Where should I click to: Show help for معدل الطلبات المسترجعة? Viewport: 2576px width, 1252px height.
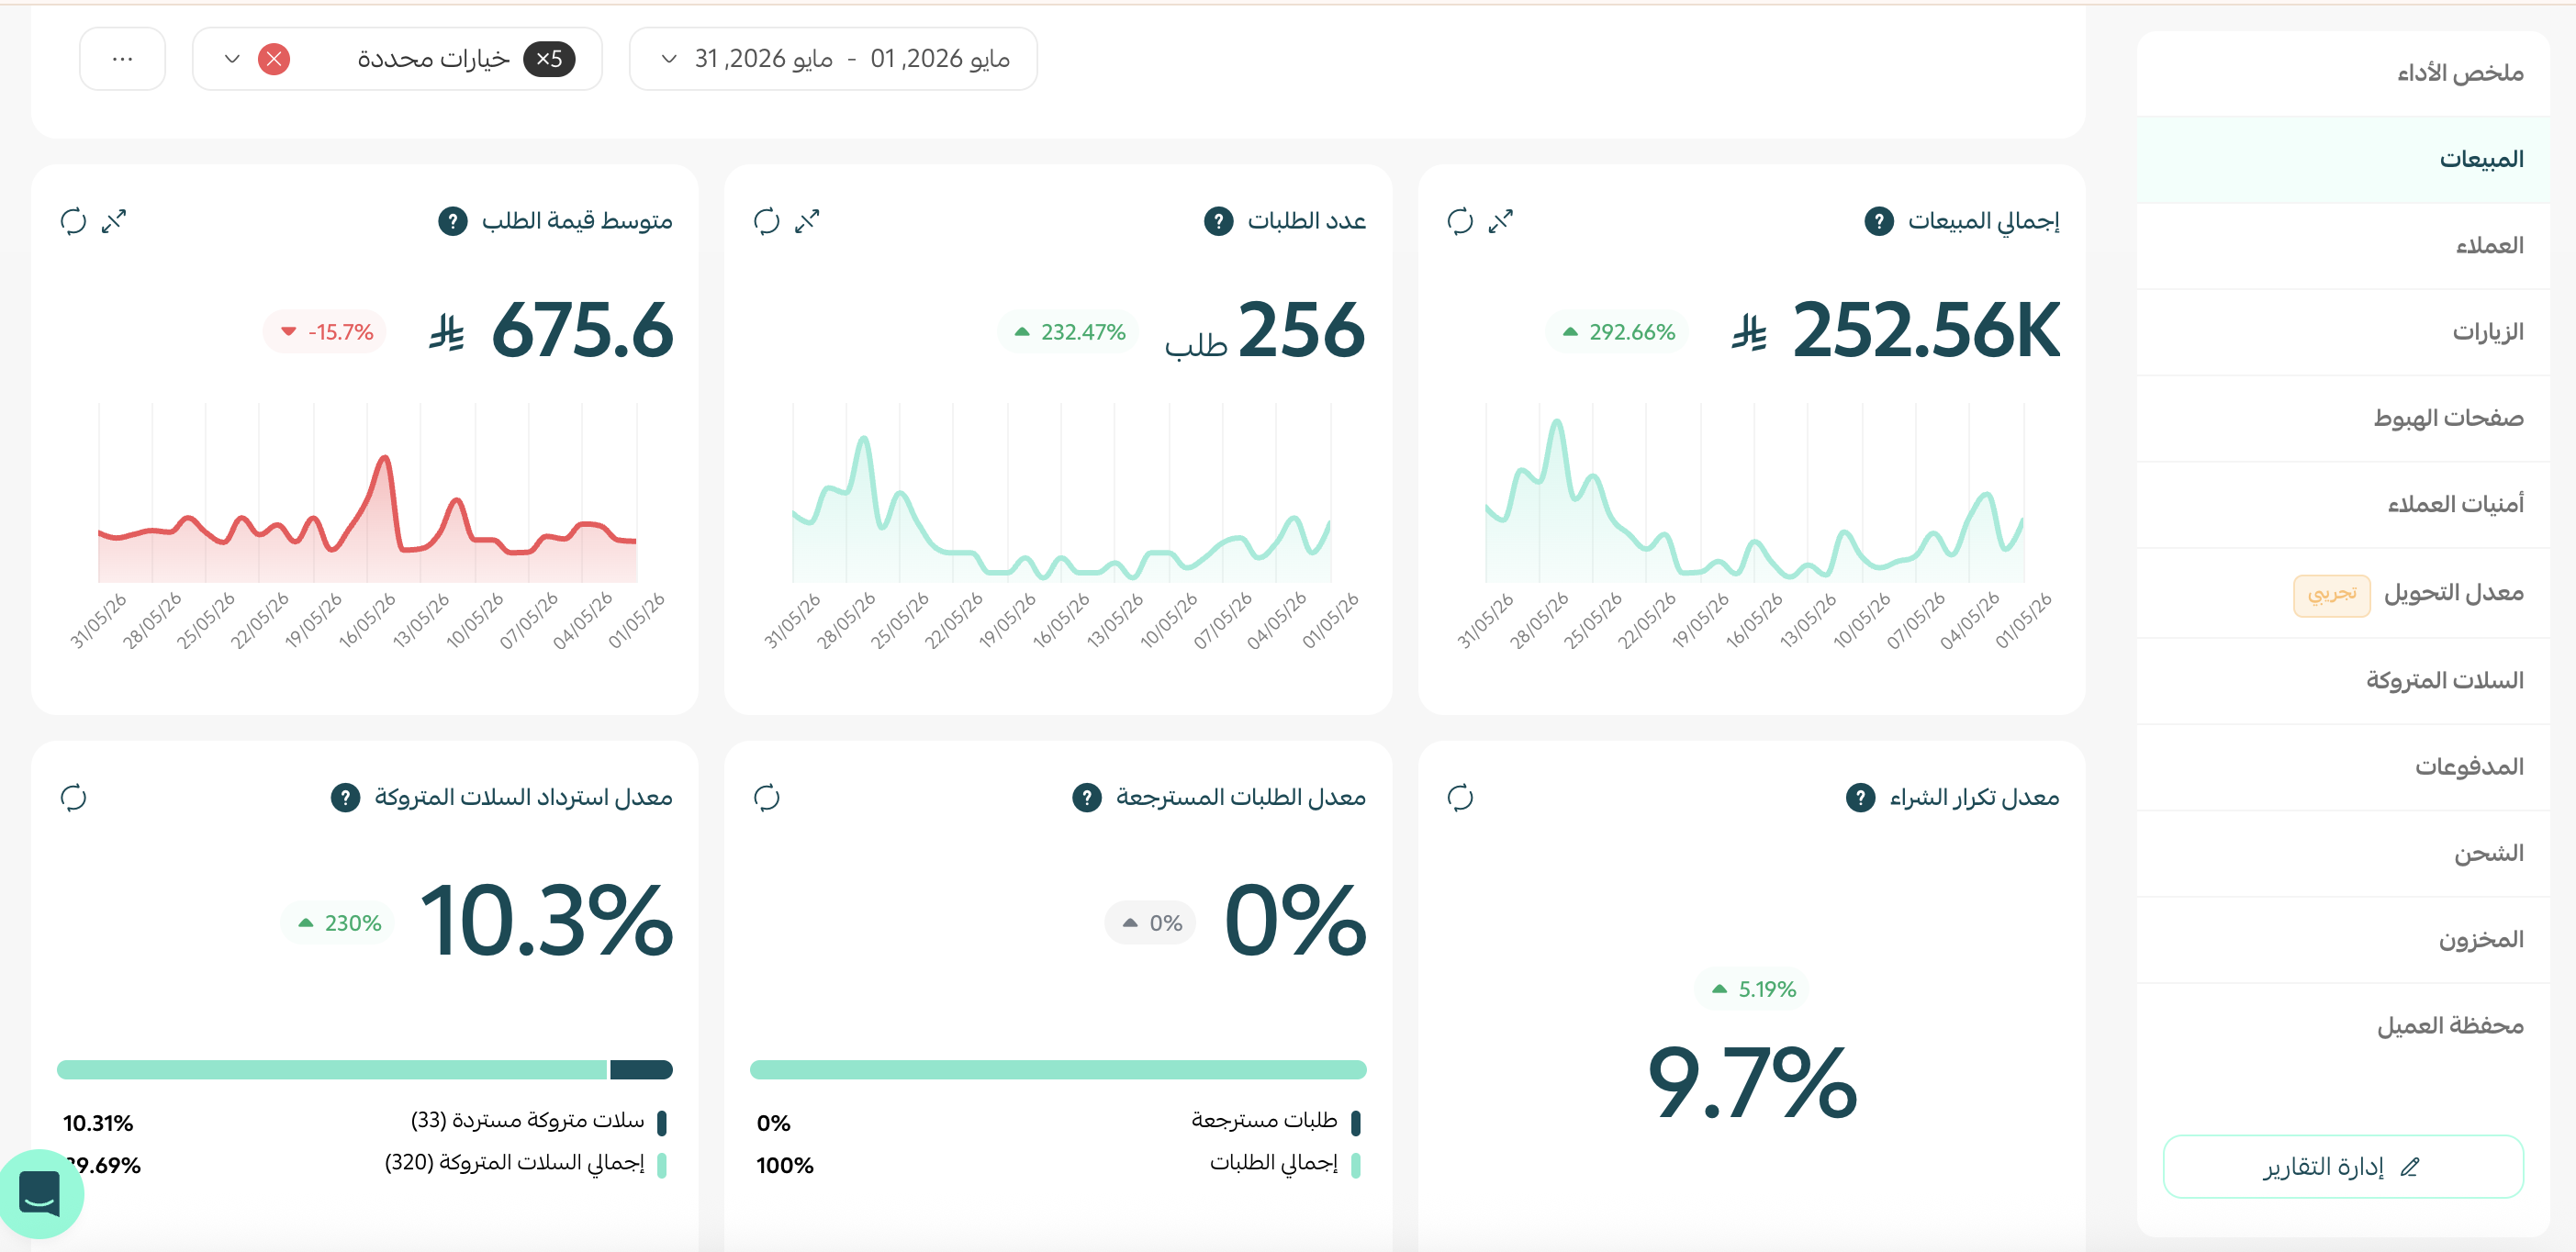(x=1087, y=797)
